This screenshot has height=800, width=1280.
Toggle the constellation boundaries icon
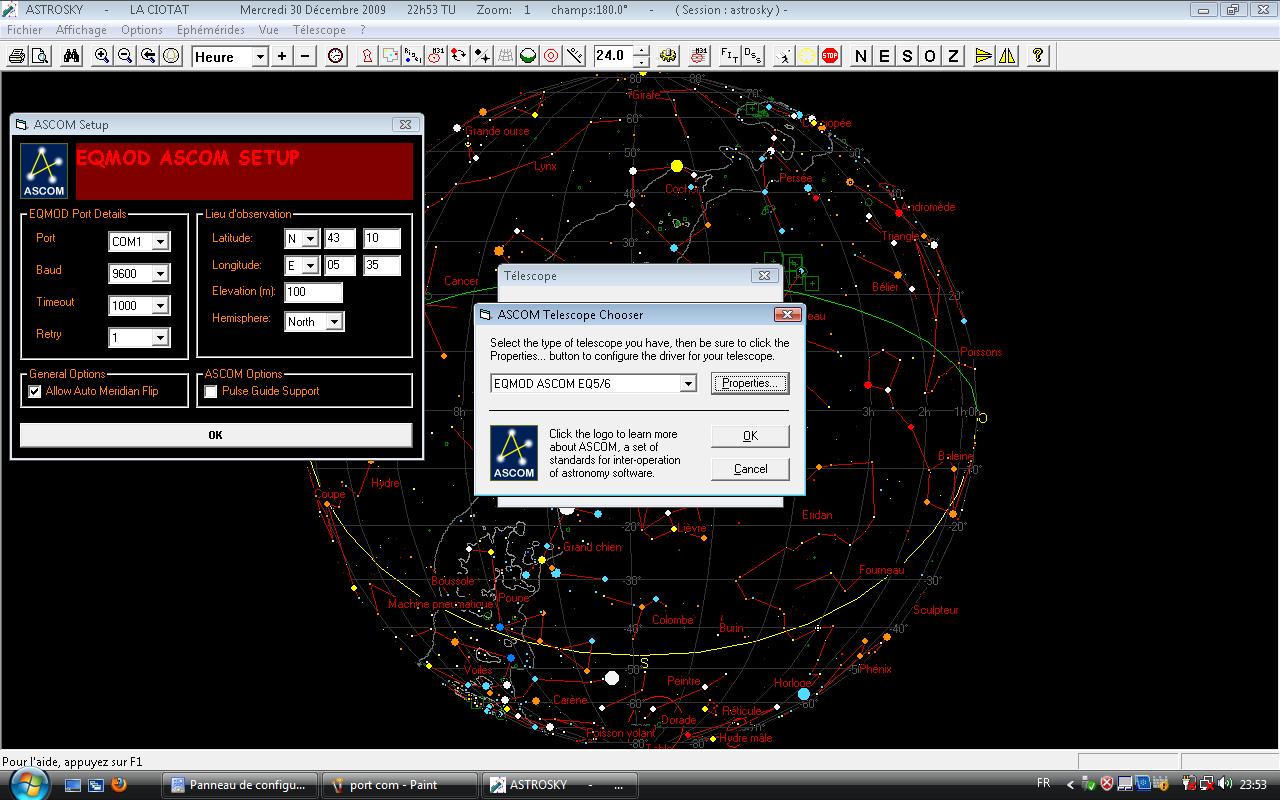pos(390,56)
